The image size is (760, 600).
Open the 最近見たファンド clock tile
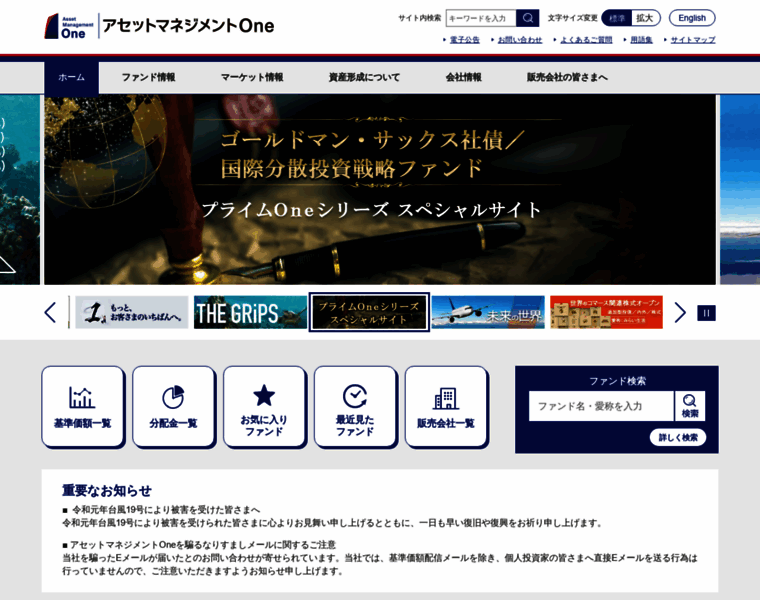pyautogui.click(x=355, y=407)
